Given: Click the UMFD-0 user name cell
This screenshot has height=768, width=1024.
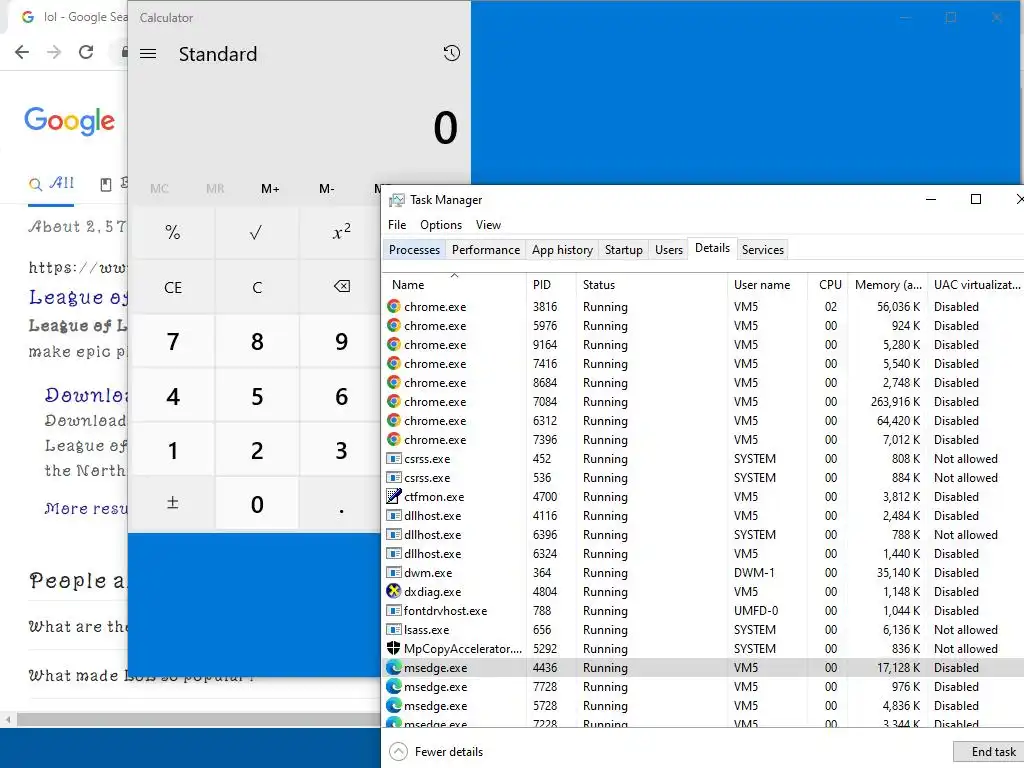Looking at the screenshot, I should click(x=756, y=611).
